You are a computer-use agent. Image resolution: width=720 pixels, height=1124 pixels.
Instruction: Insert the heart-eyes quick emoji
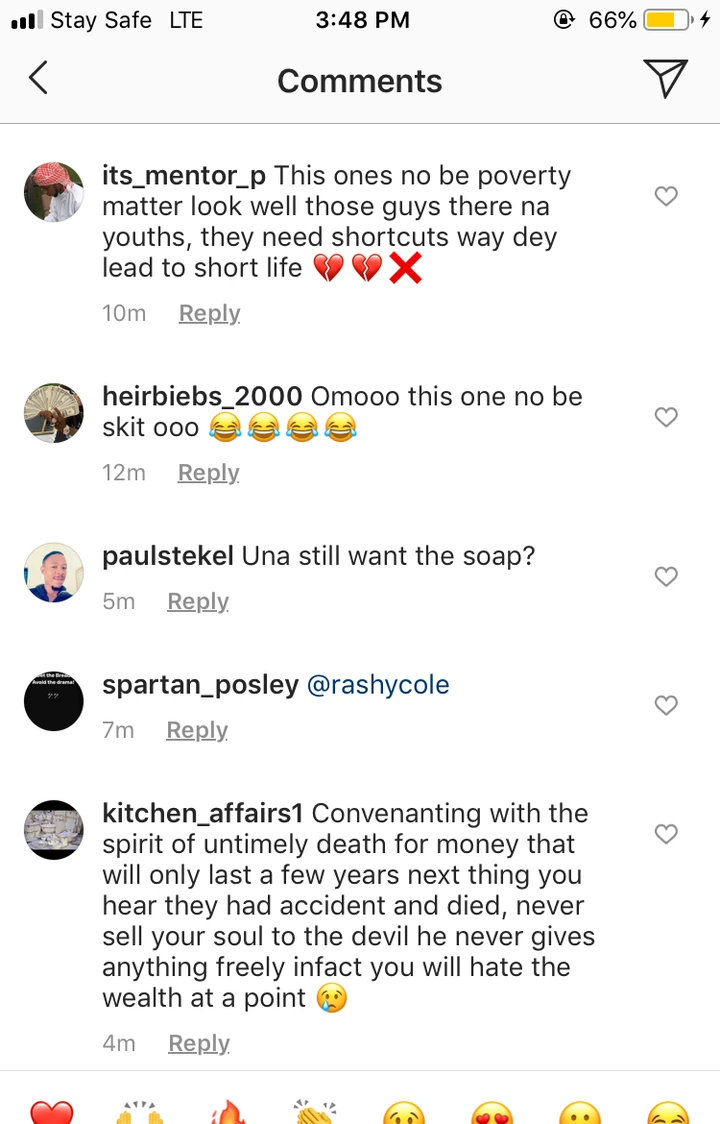492,1112
